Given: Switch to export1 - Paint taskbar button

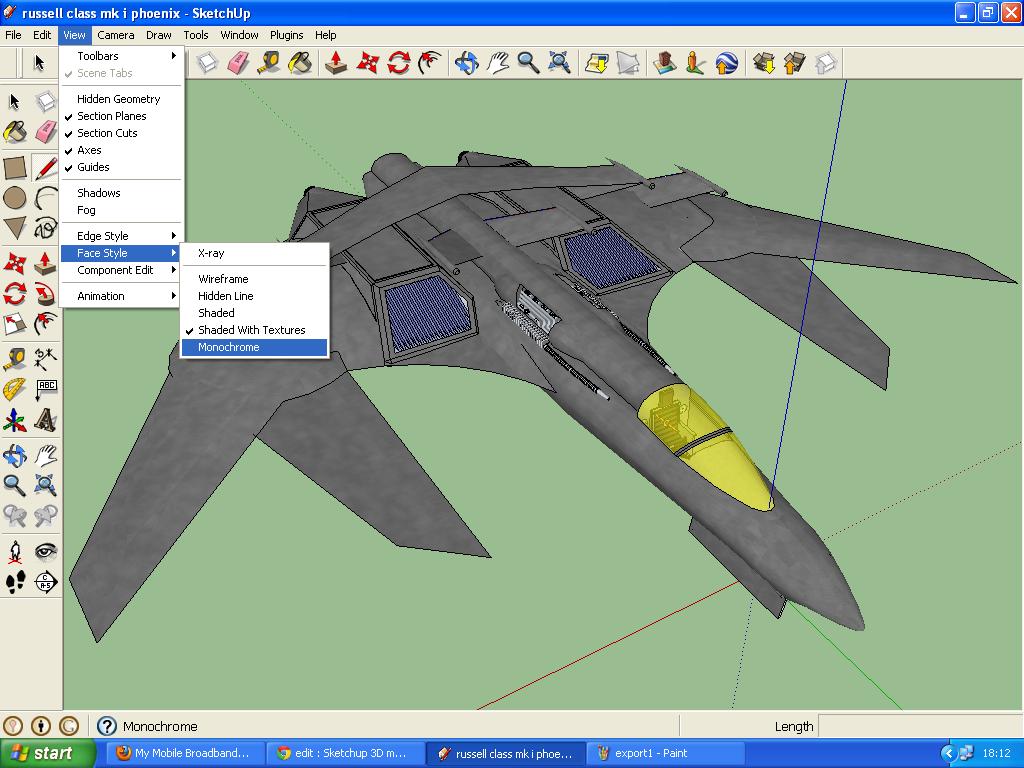Looking at the screenshot, I should pos(665,753).
